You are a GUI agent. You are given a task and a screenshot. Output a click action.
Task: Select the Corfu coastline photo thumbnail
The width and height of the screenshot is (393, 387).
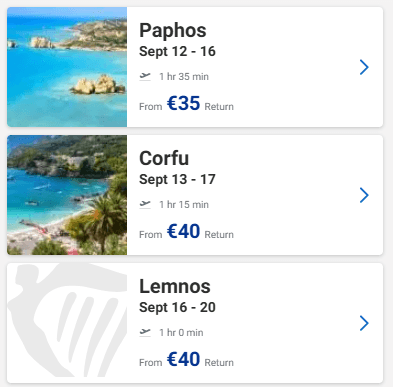[x=67, y=195]
